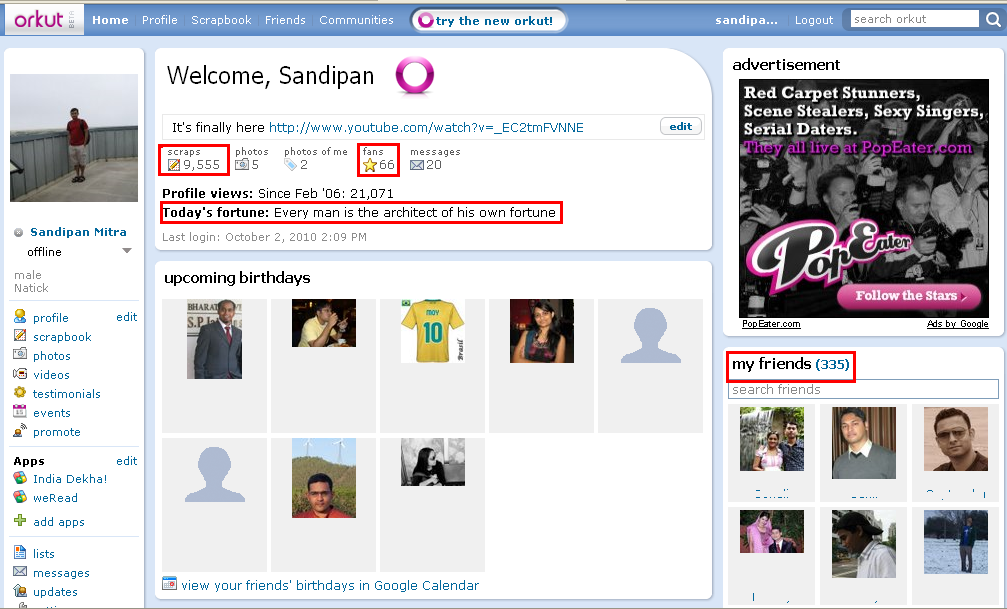Open testimonials sidebar icon
Image resolution: width=1007 pixels, height=609 pixels.
[20, 393]
